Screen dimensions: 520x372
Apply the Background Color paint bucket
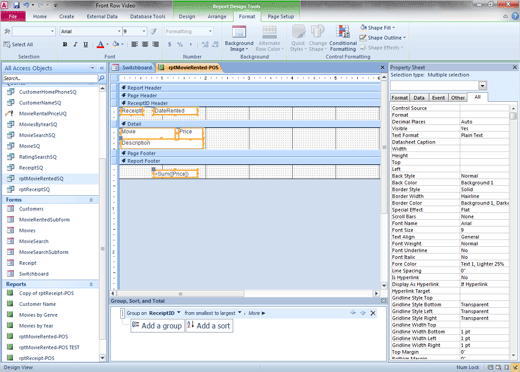(116, 44)
